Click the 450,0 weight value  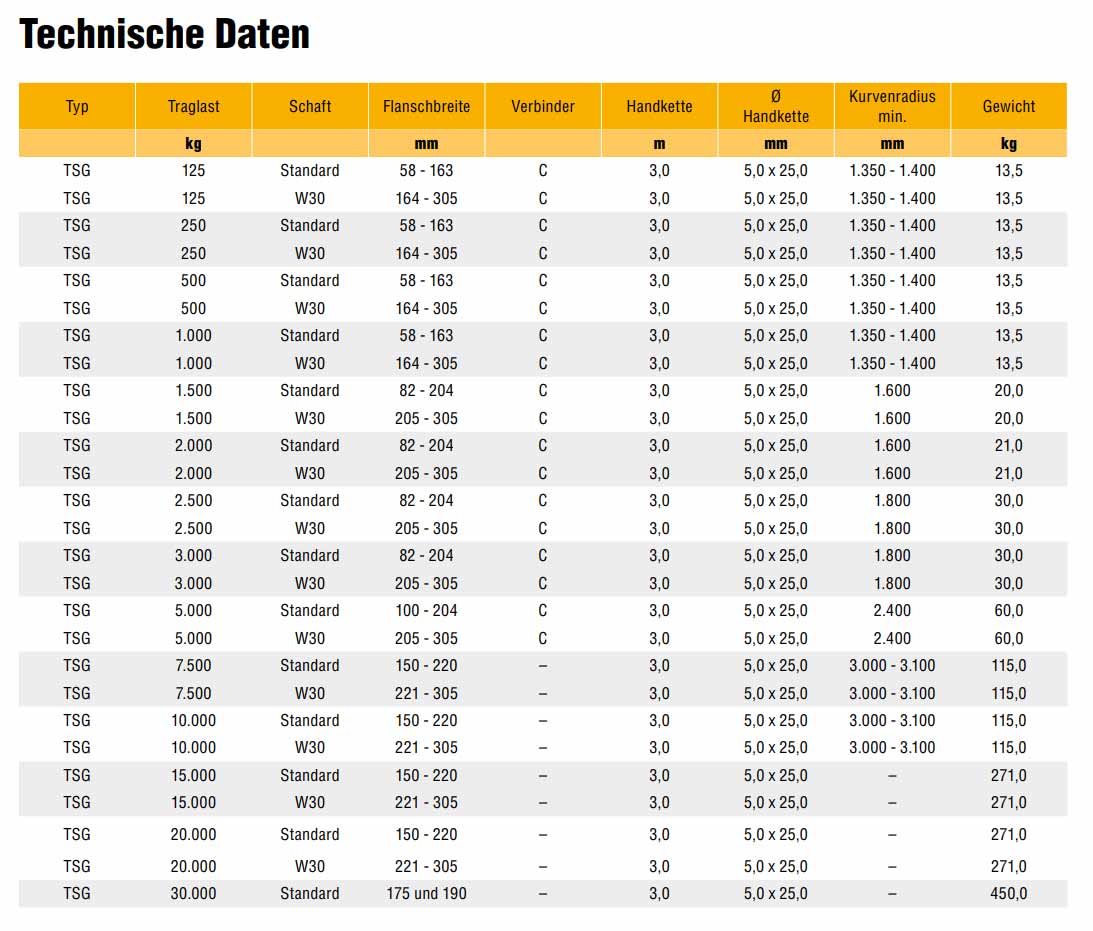tap(1009, 894)
